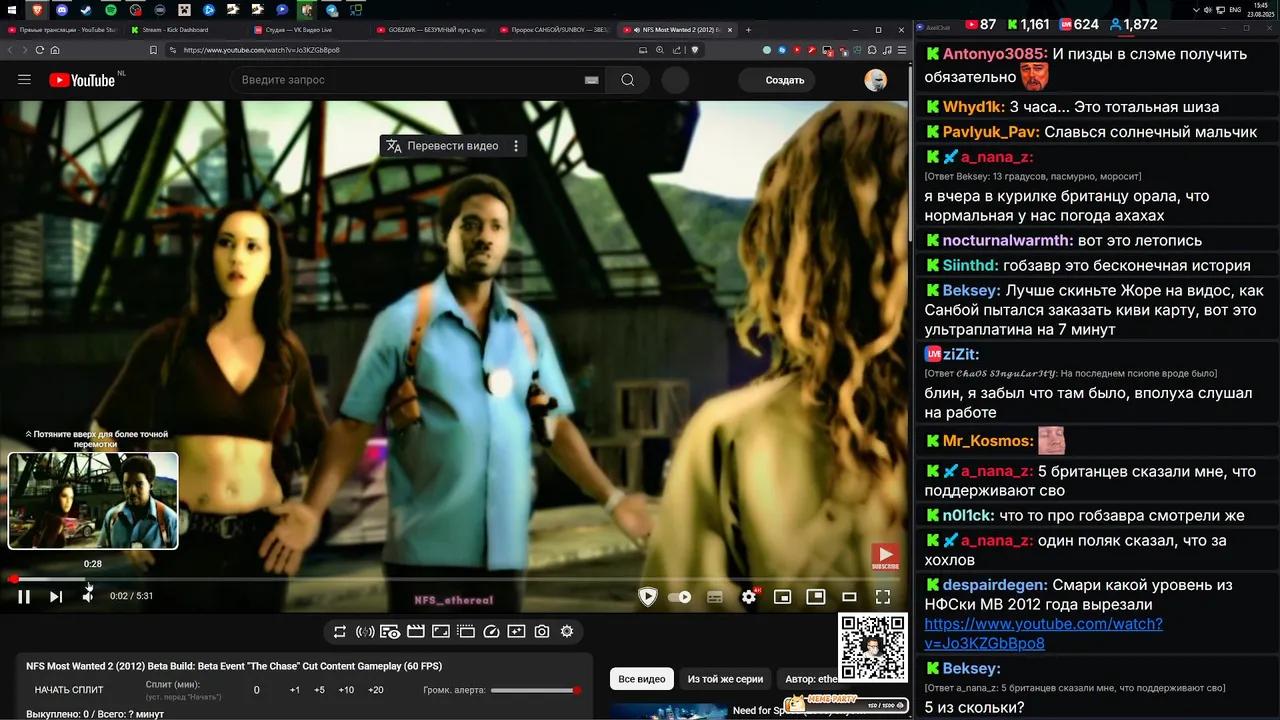Open the YouTube hamburger guide menu
This screenshot has height=720, width=1280.
tap(24, 80)
